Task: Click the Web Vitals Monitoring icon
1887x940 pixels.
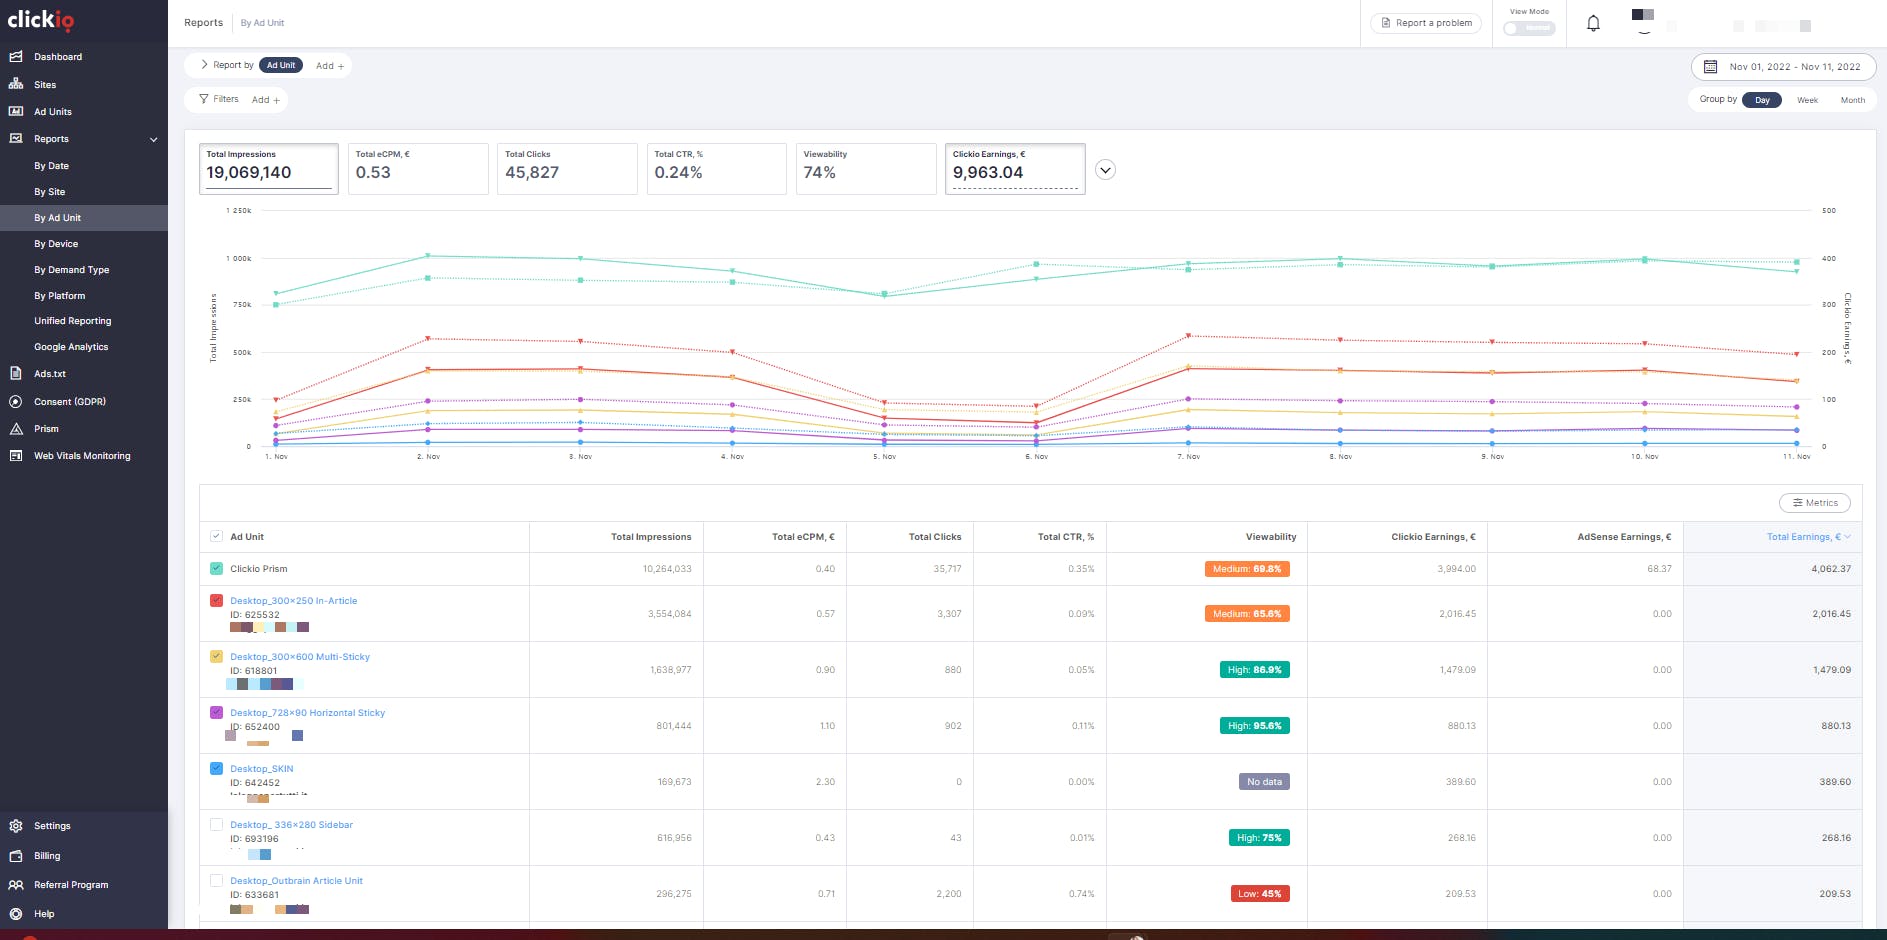Action: [16, 455]
